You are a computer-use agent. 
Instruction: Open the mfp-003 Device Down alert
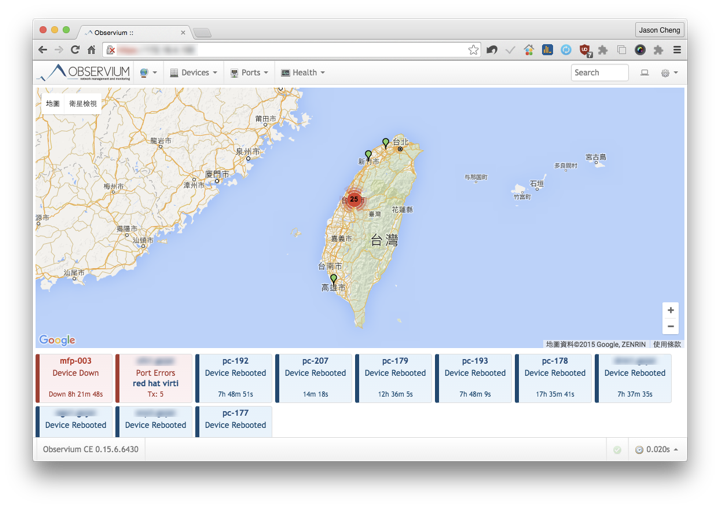(x=74, y=378)
